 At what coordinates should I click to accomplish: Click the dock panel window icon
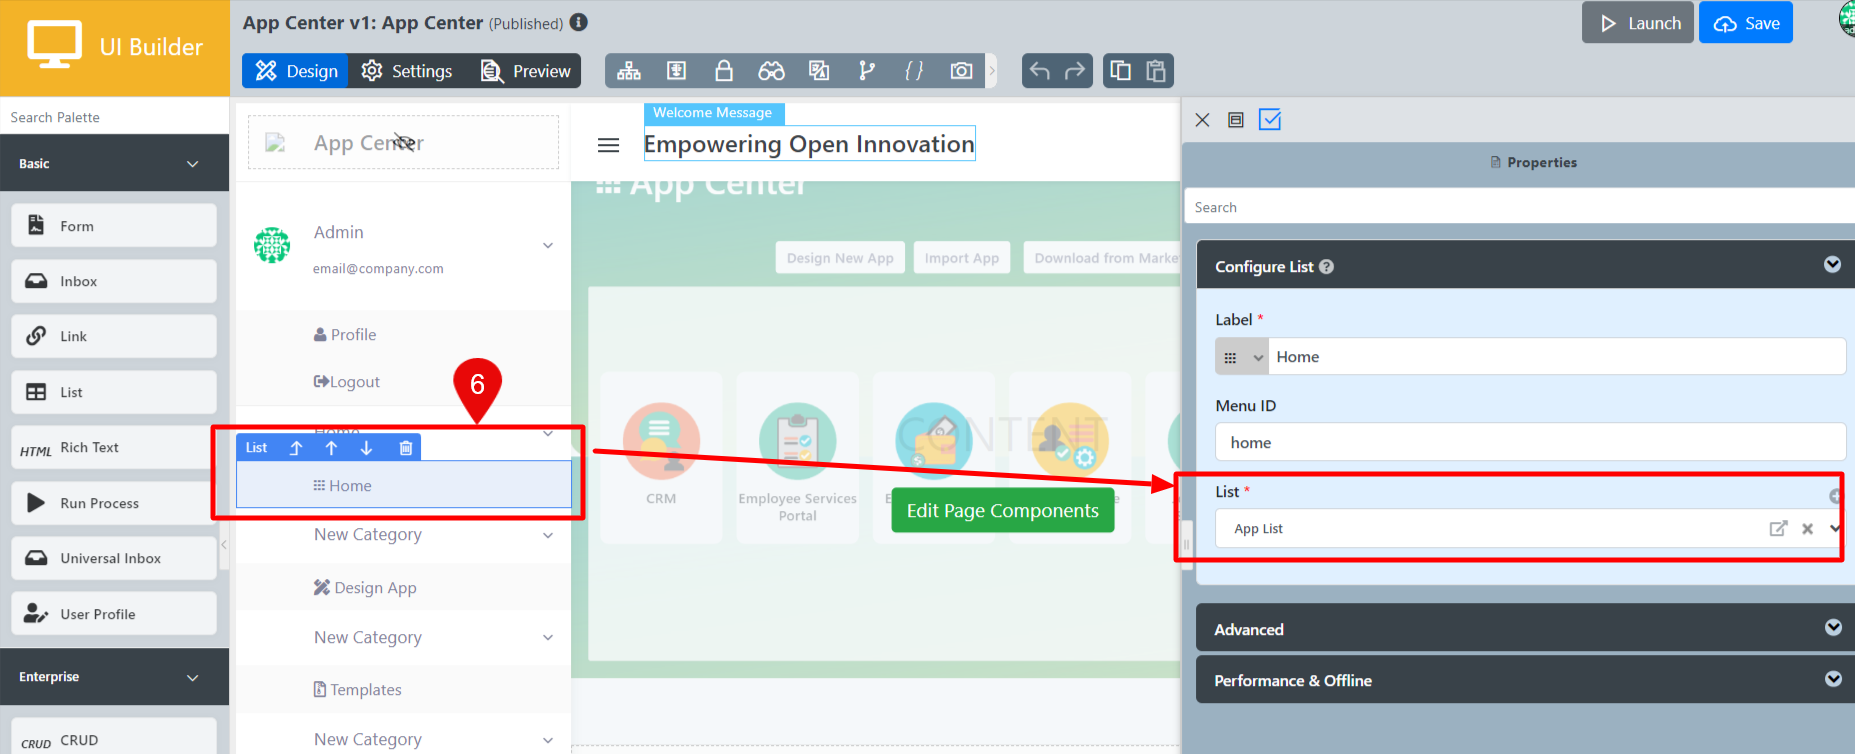pyautogui.click(x=1236, y=120)
